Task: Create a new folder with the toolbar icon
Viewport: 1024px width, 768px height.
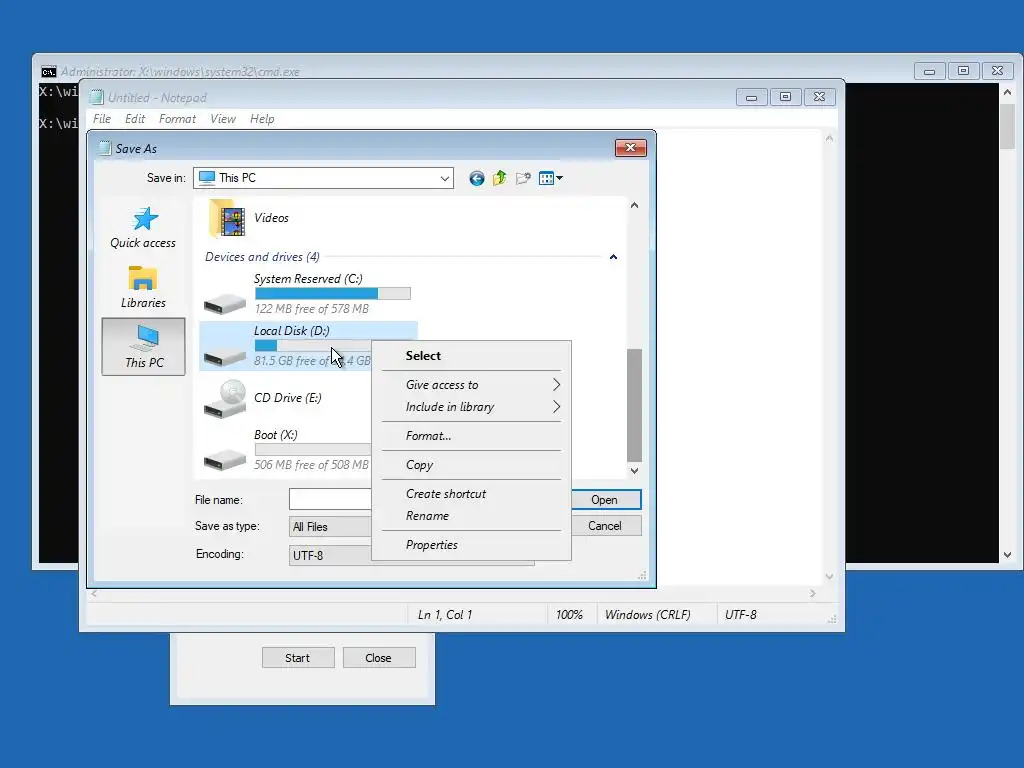Action: pos(522,178)
